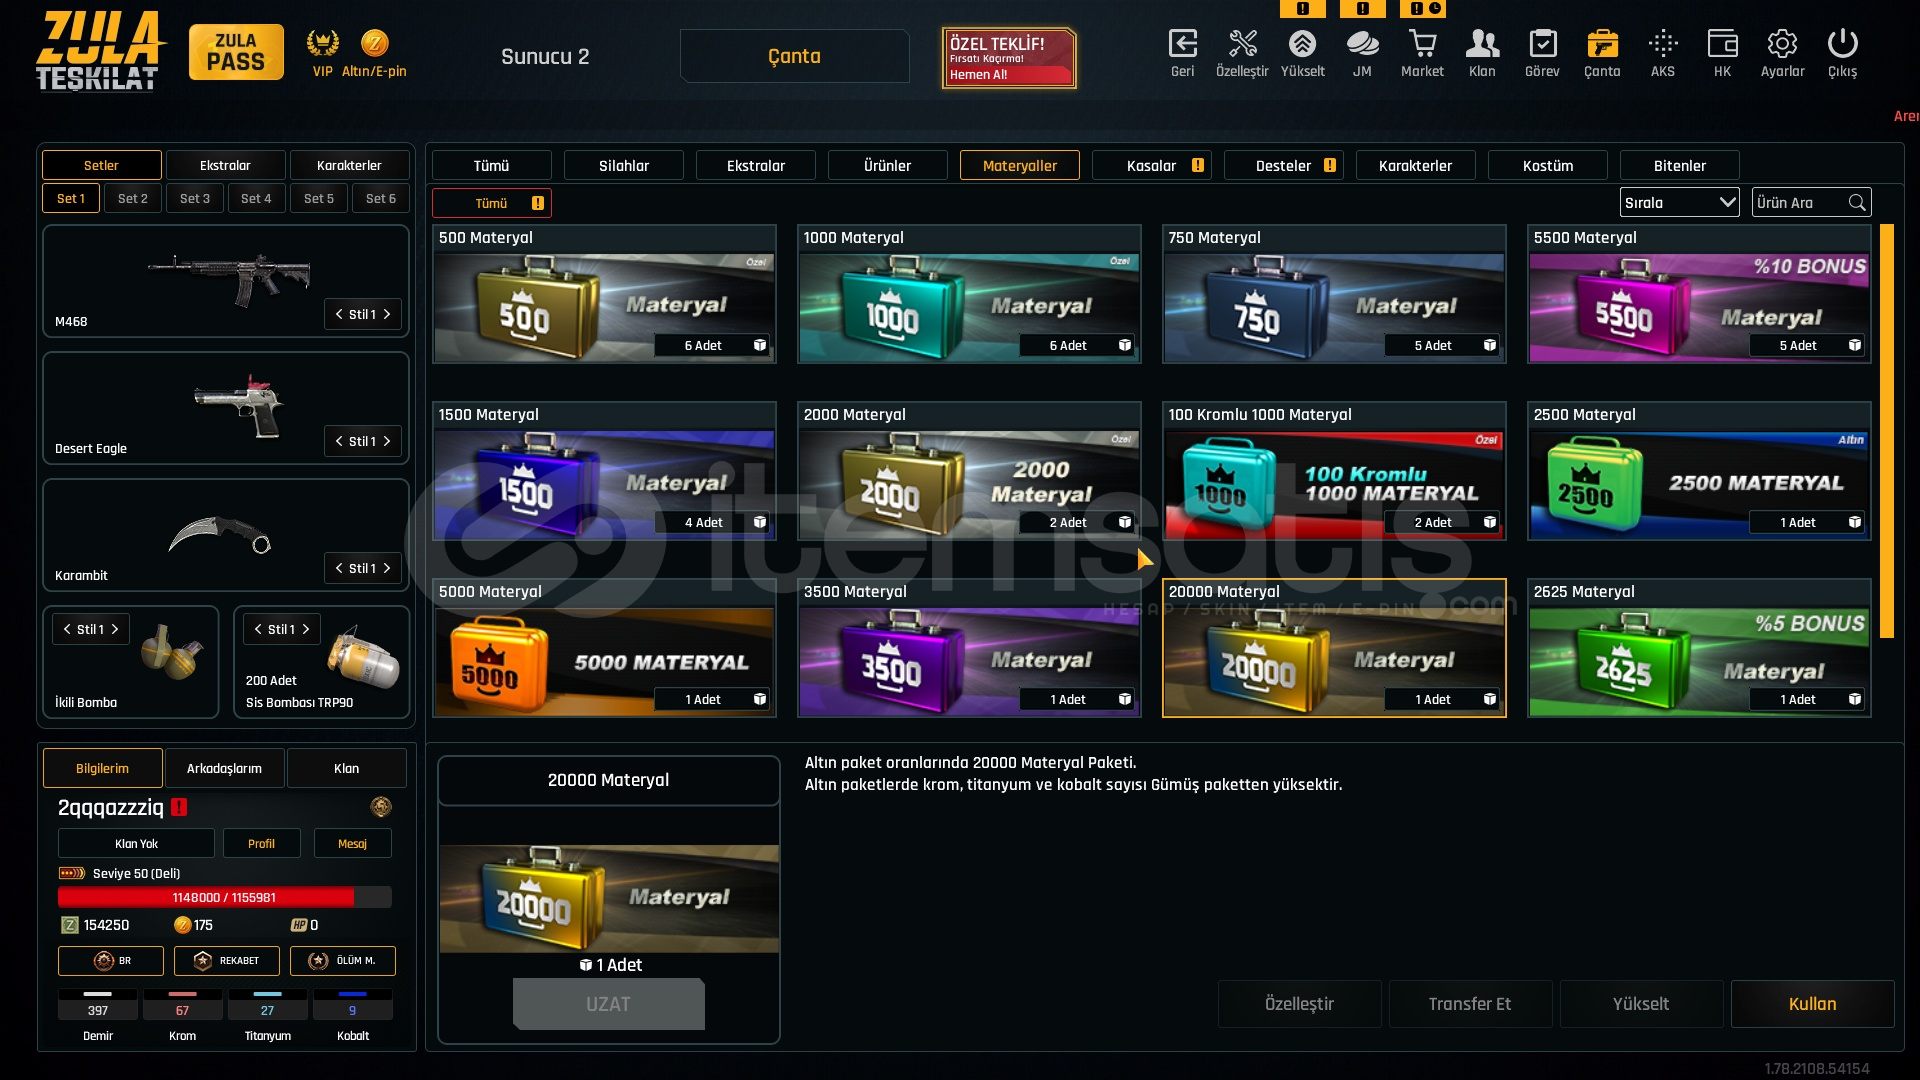The width and height of the screenshot is (1920, 1080).
Task: Open the Market cart icon
Action: [x=1422, y=44]
